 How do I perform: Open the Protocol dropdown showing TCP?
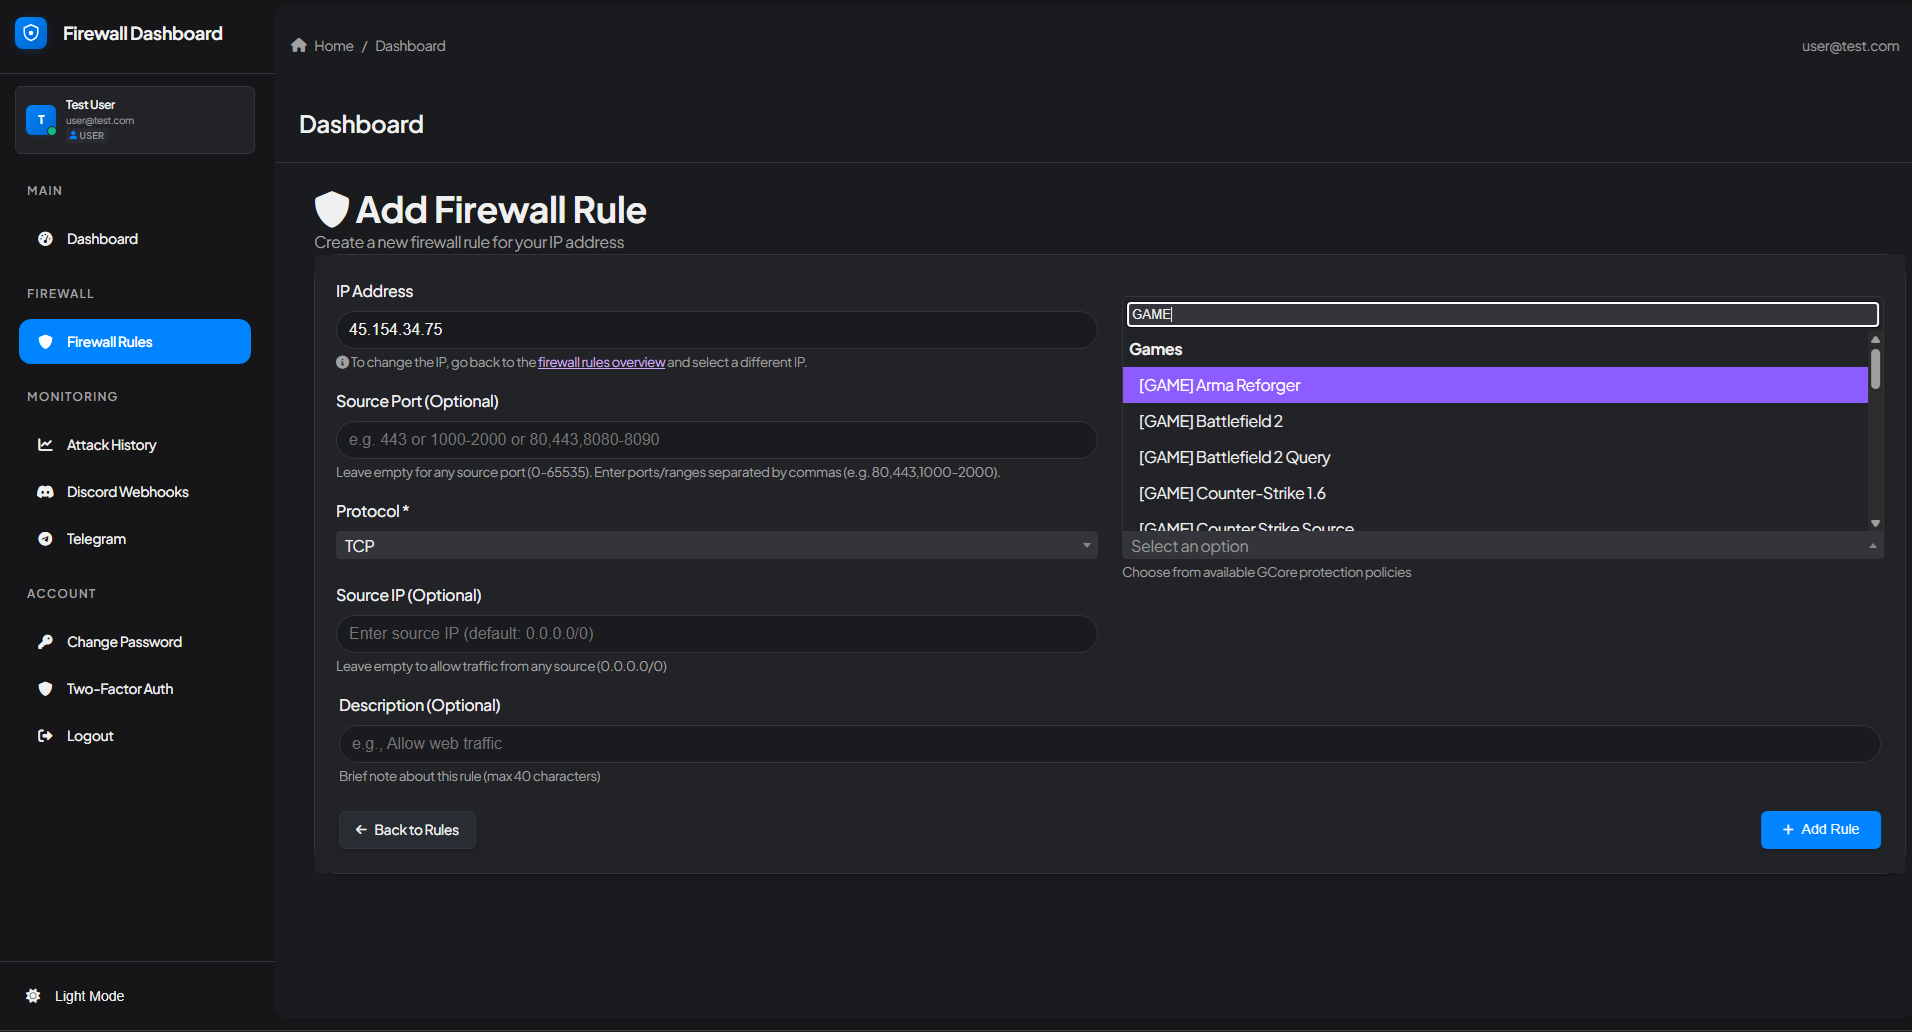pyautogui.click(x=715, y=545)
